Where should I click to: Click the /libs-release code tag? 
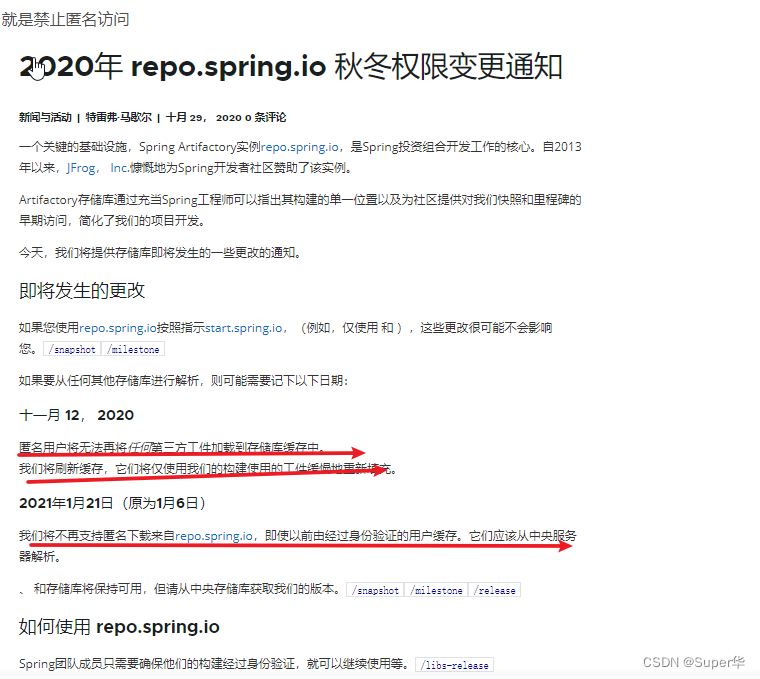coord(455,665)
